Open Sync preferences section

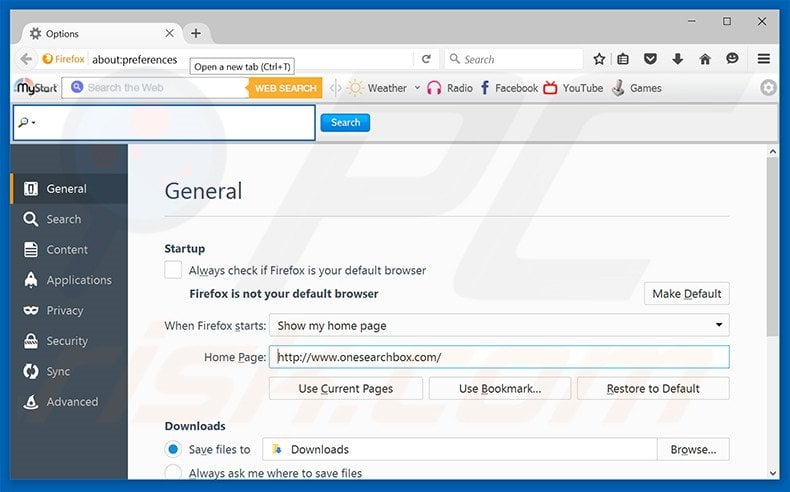[69, 371]
